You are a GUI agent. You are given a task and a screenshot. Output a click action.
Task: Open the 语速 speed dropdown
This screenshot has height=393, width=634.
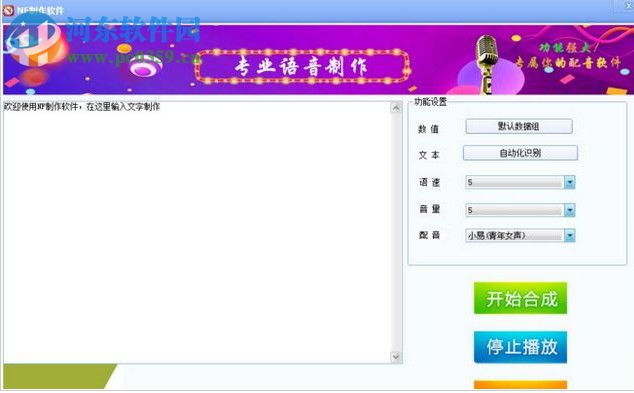569,182
